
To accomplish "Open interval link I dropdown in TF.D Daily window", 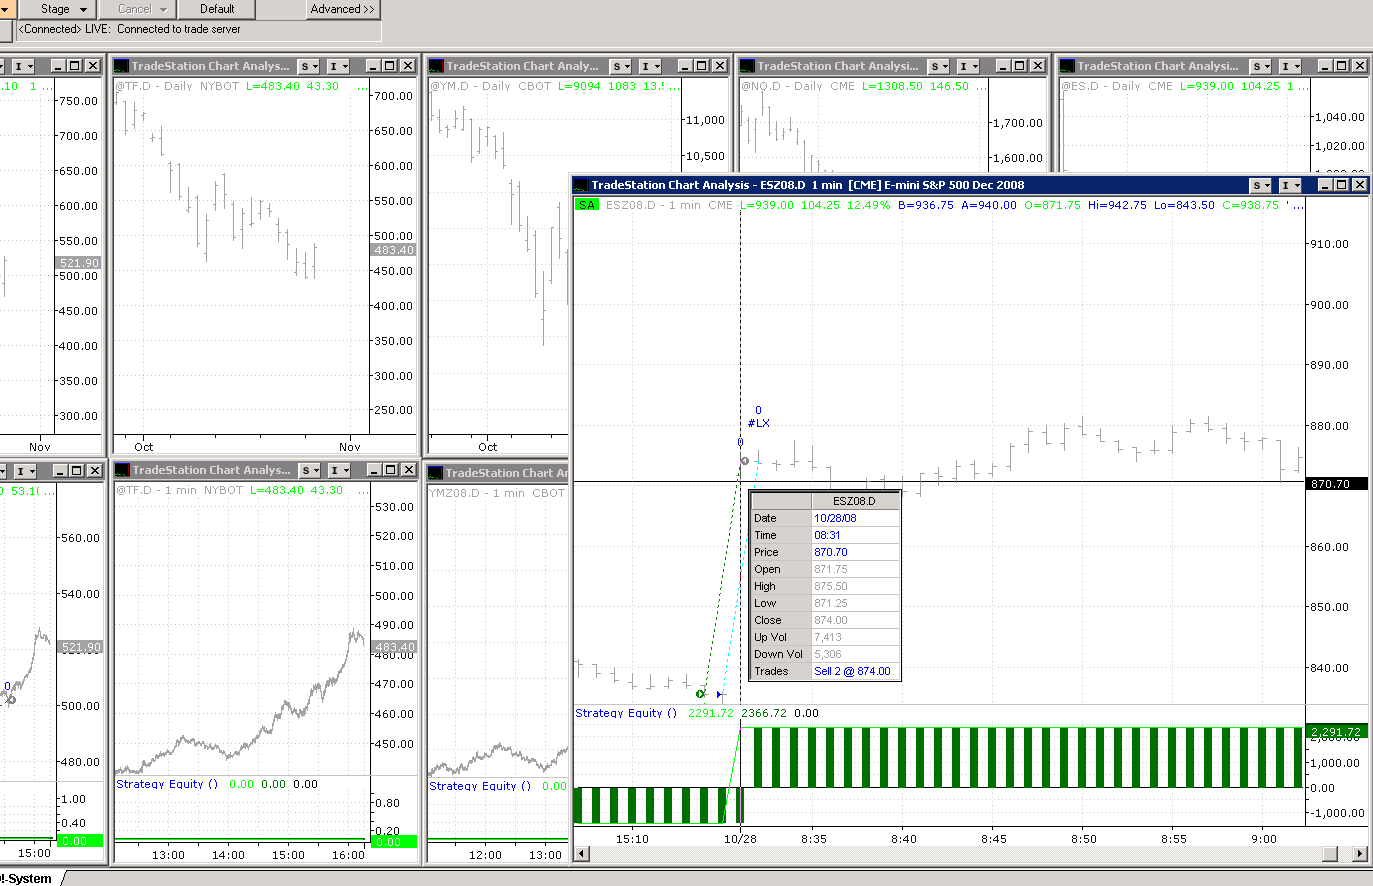I will pos(340,66).
